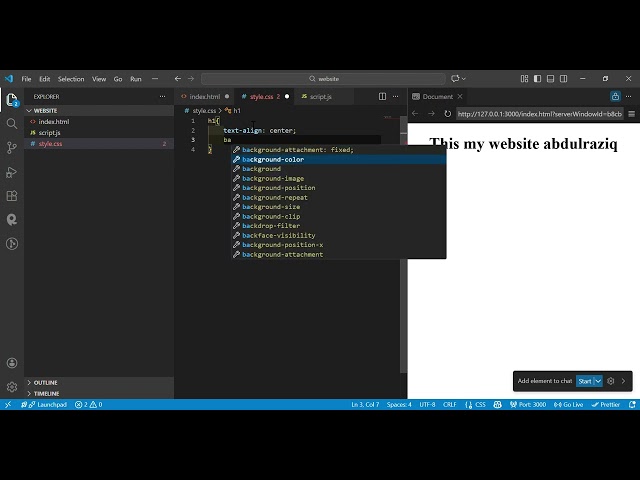Viewport: 640px width, 480px height.
Task: Expand the Add element bar chevron
Action: pos(623,381)
